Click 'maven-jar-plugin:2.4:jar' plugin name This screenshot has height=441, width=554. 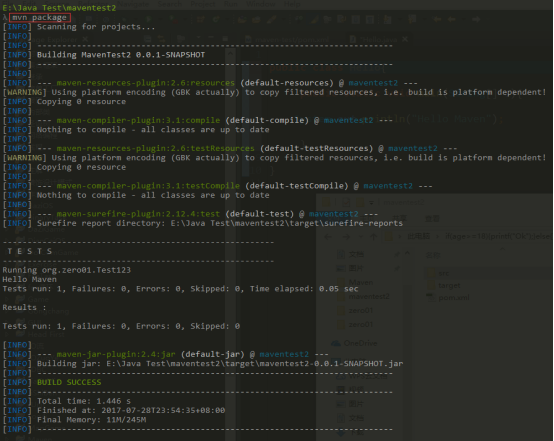pyautogui.click(x=116, y=354)
